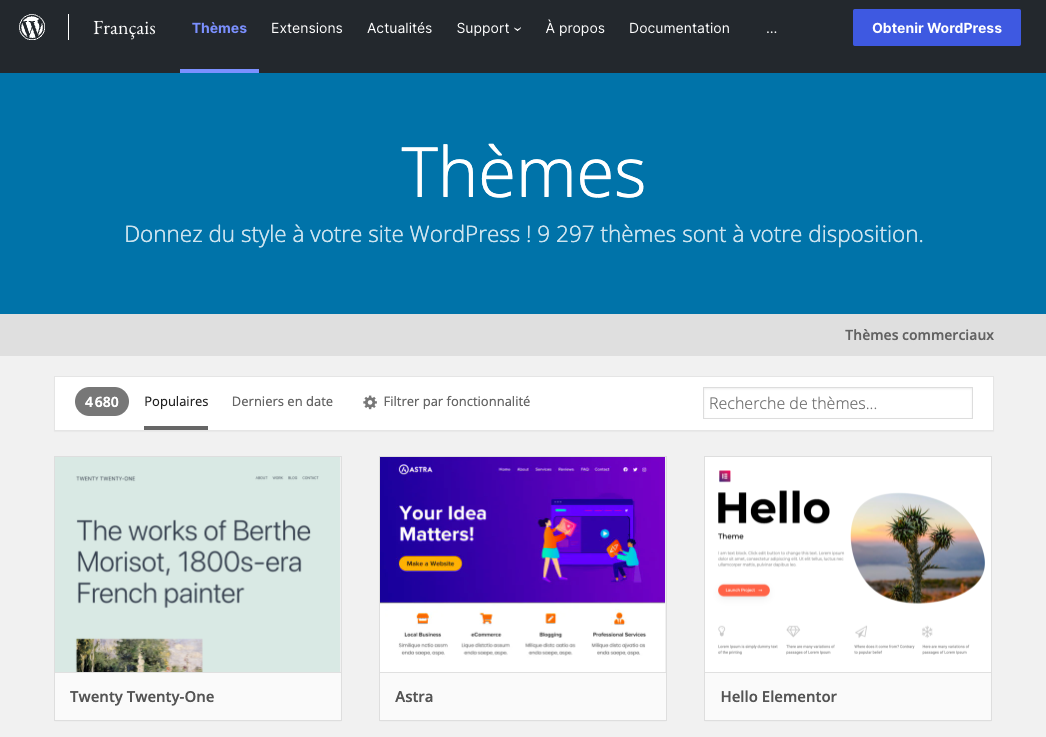Click the Twenty Twenty-One theme title
The height and width of the screenshot is (737, 1046).
(142, 696)
